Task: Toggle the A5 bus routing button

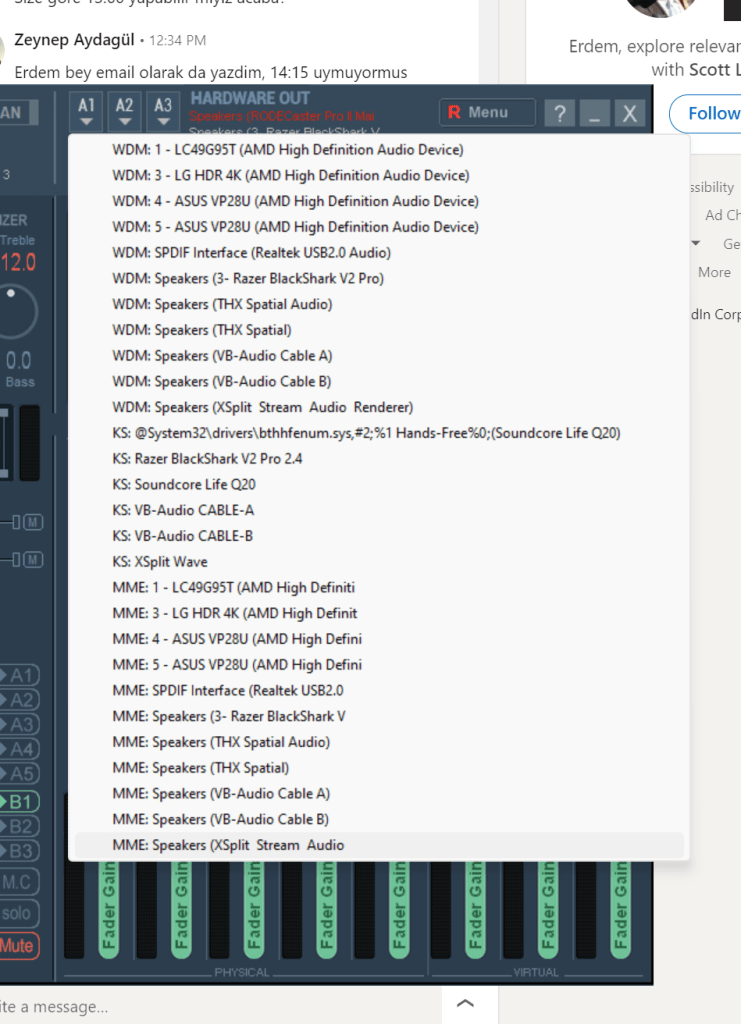Action: [20, 775]
